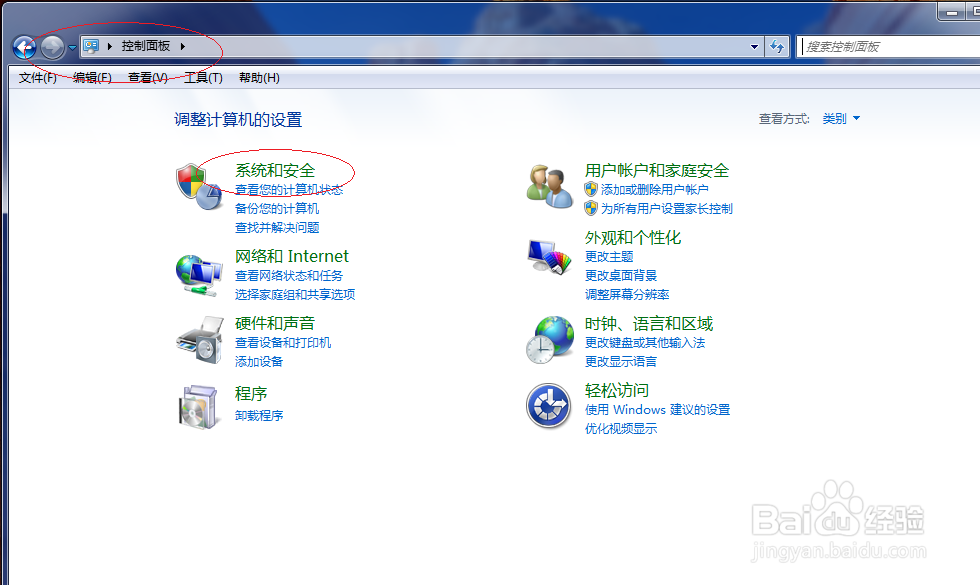
Task: Open the 类别 view mode dropdown
Action: click(x=841, y=119)
